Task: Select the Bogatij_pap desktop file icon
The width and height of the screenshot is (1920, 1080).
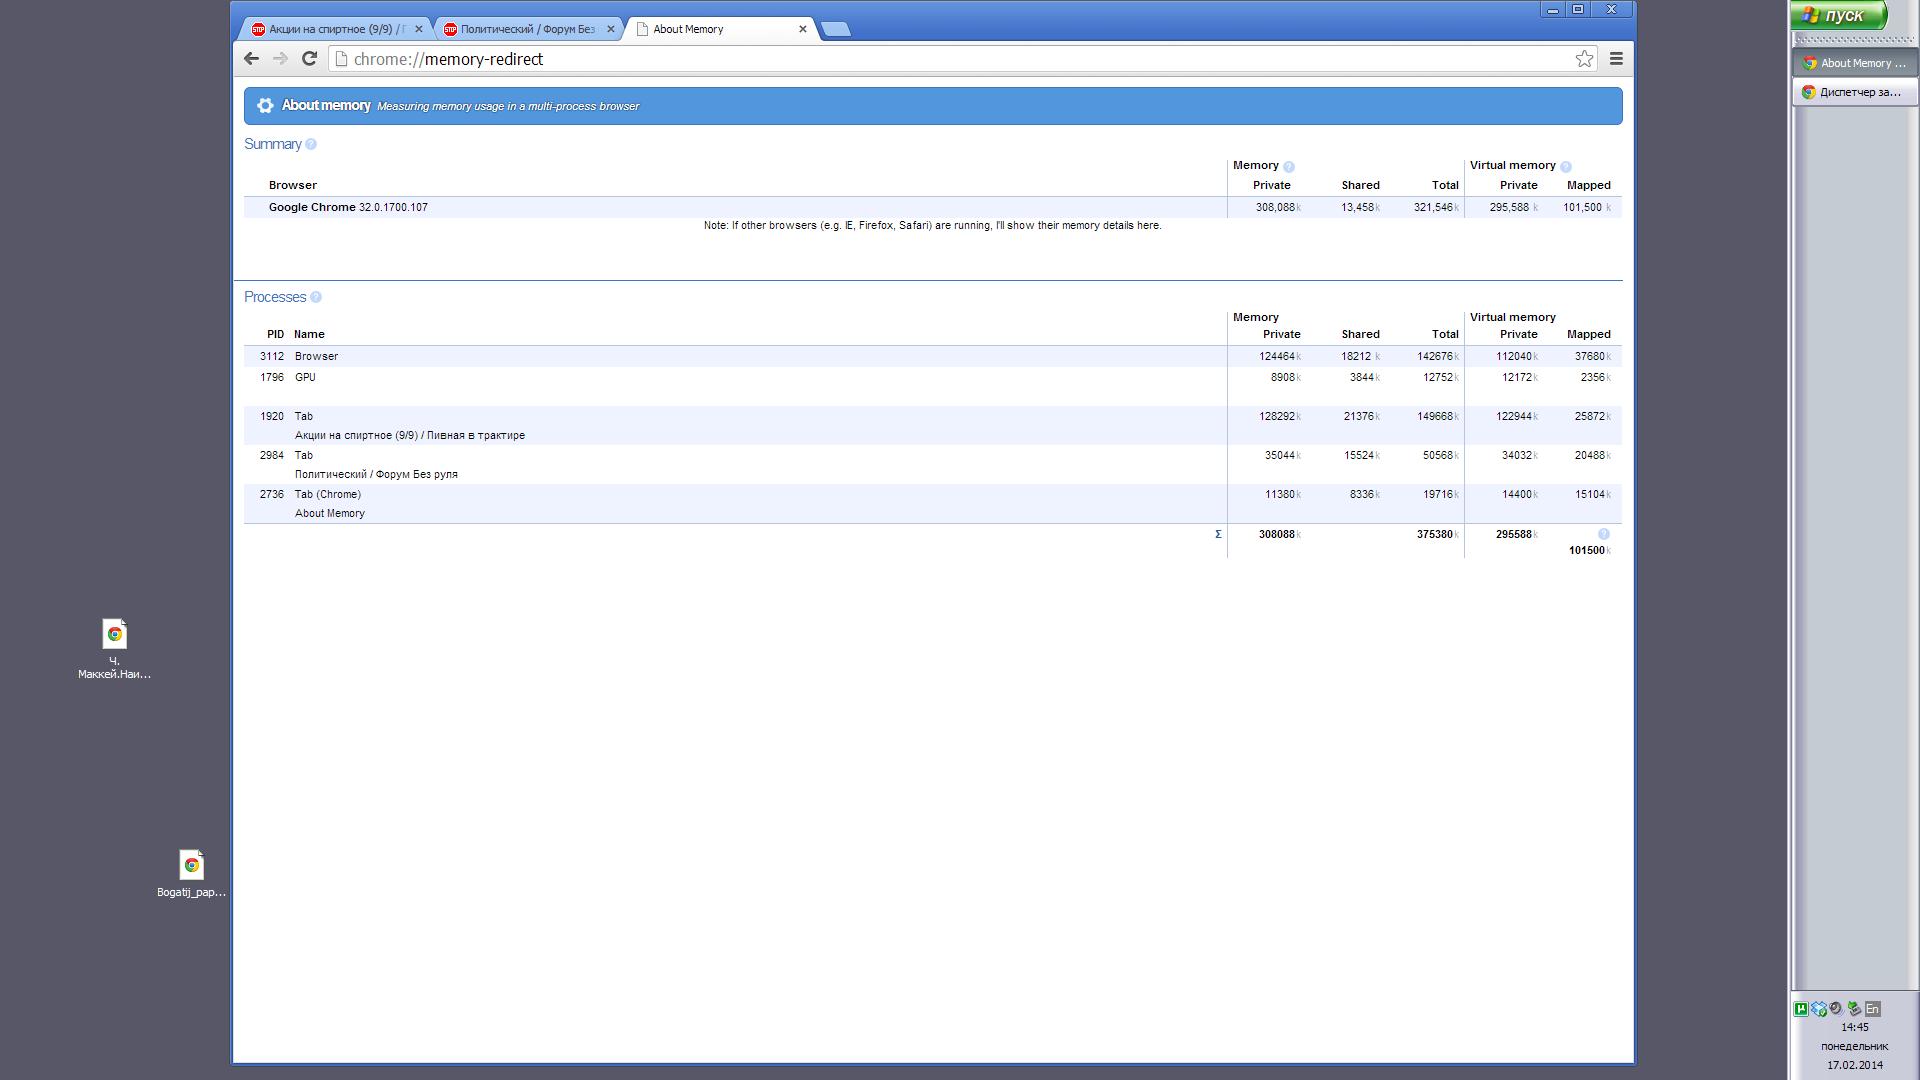Action: [x=191, y=866]
